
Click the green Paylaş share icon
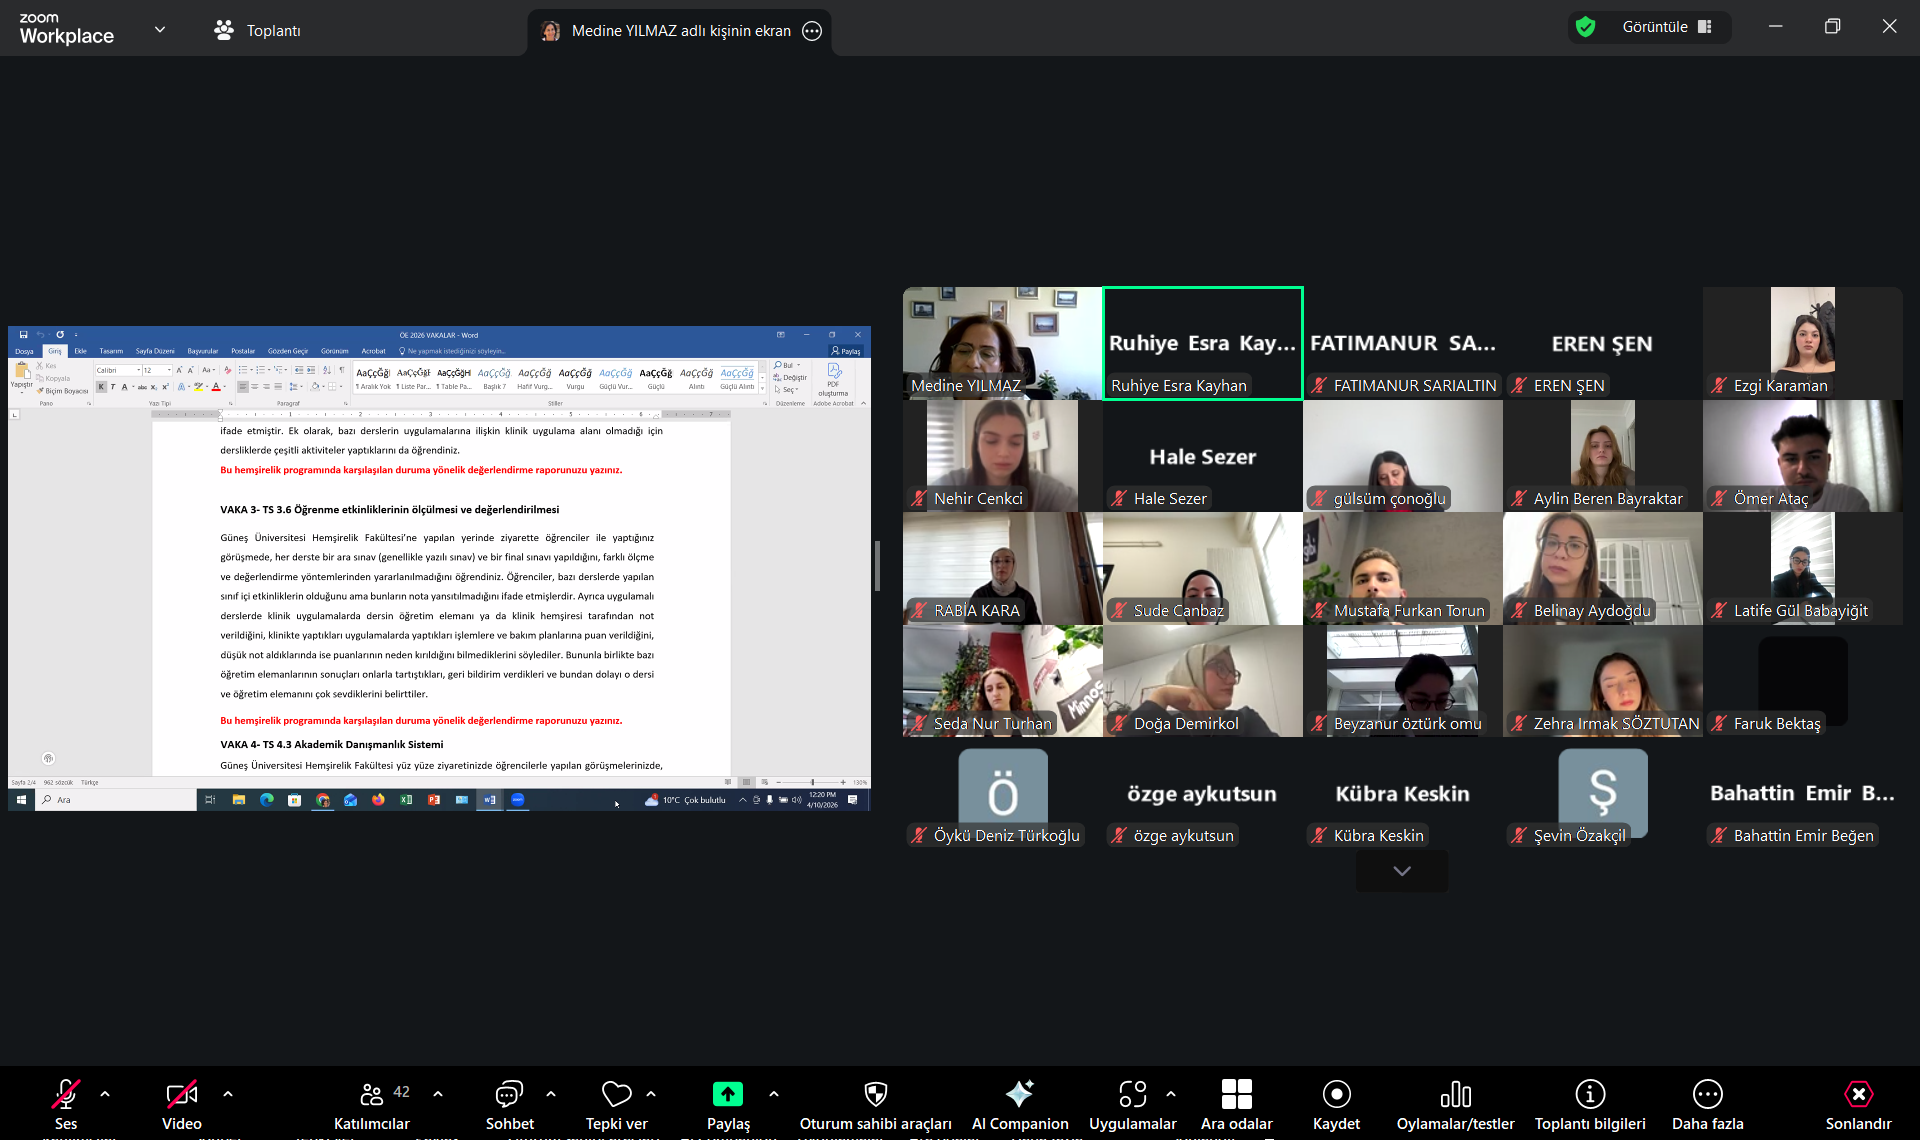[x=727, y=1094]
